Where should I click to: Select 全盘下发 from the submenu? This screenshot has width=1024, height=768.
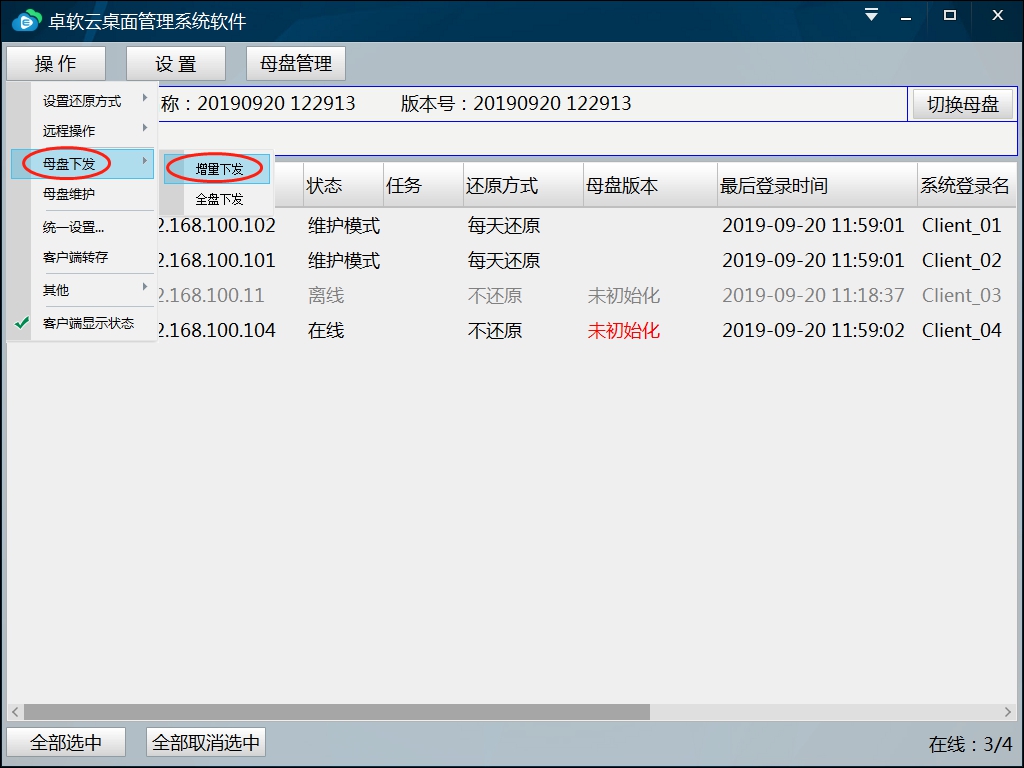click(x=219, y=199)
